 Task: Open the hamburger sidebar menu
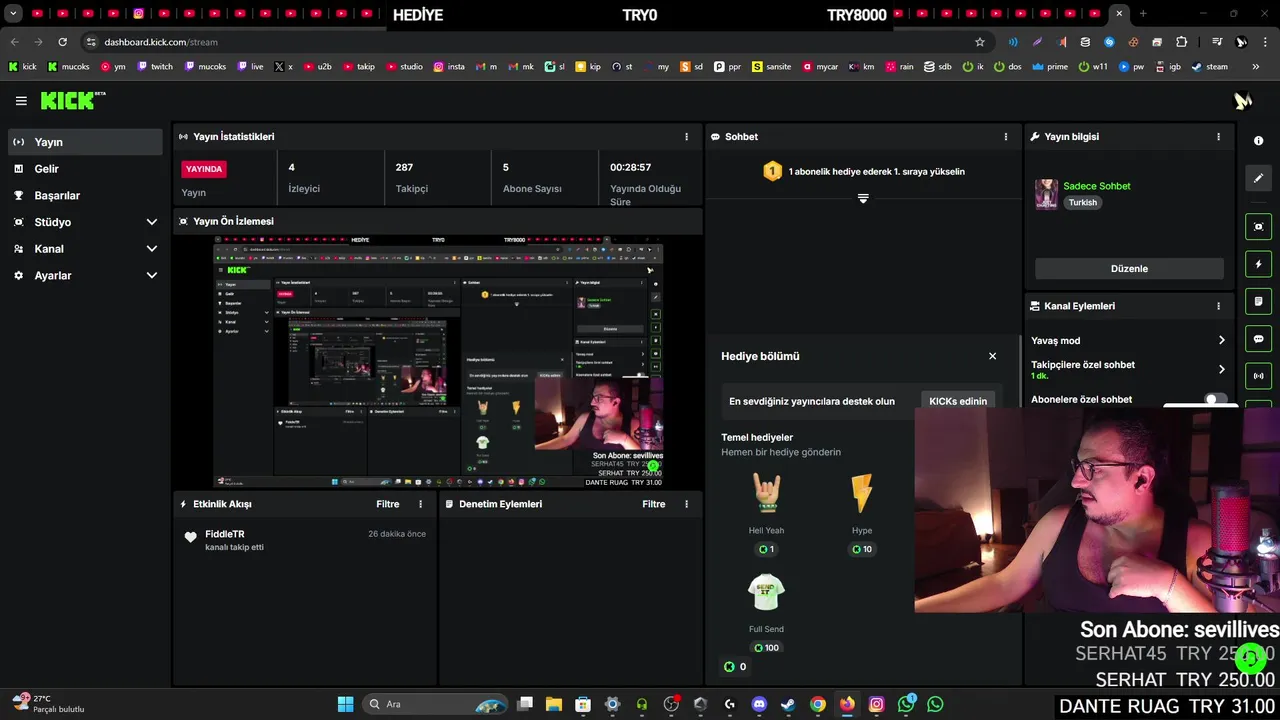[21, 101]
